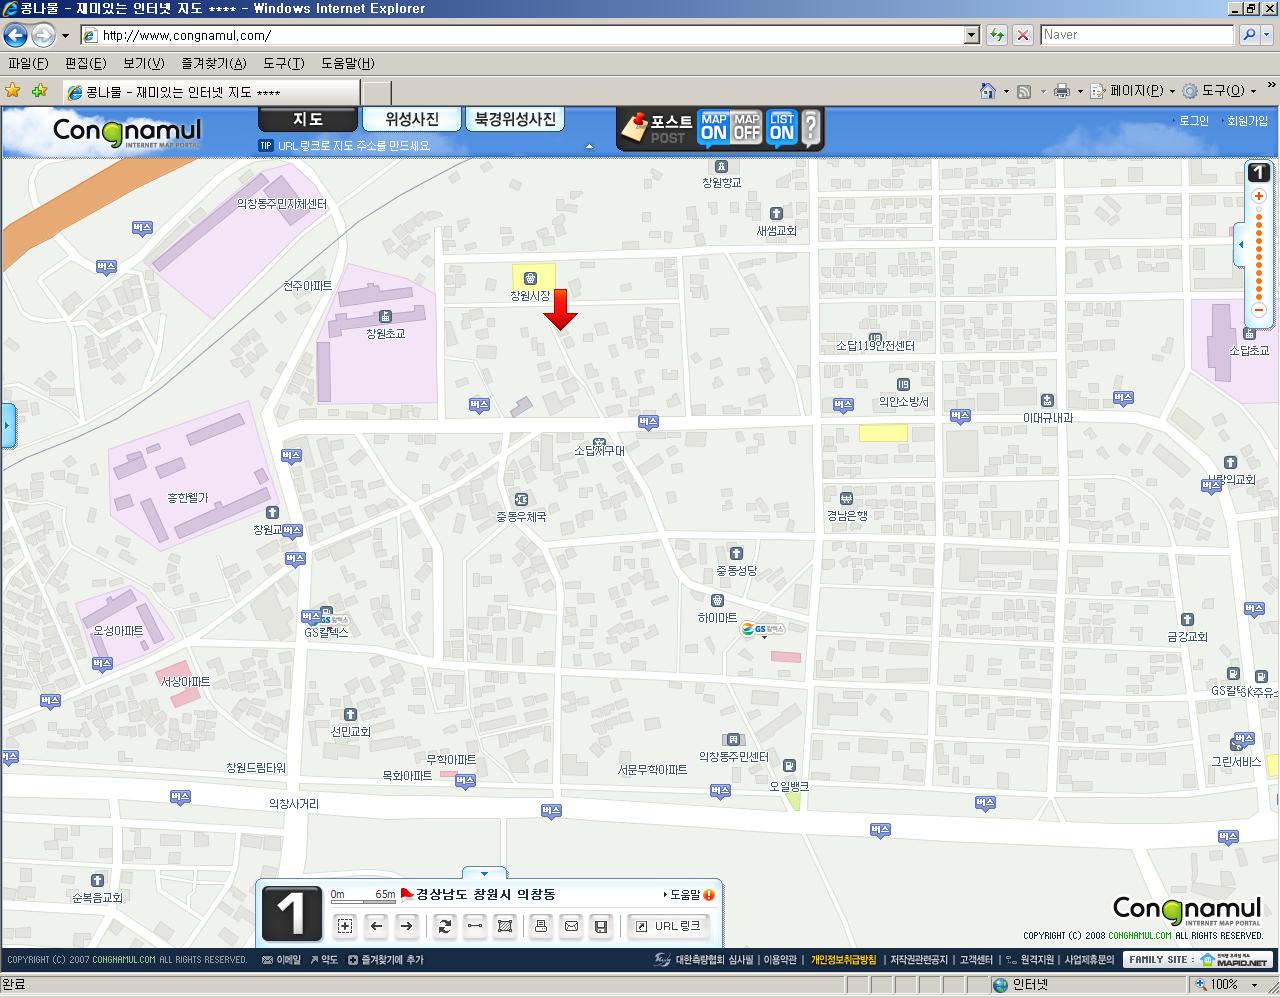1280x998 pixels.
Task: Activate the zoom-to-selection box icon
Action: click(x=345, y=926)
